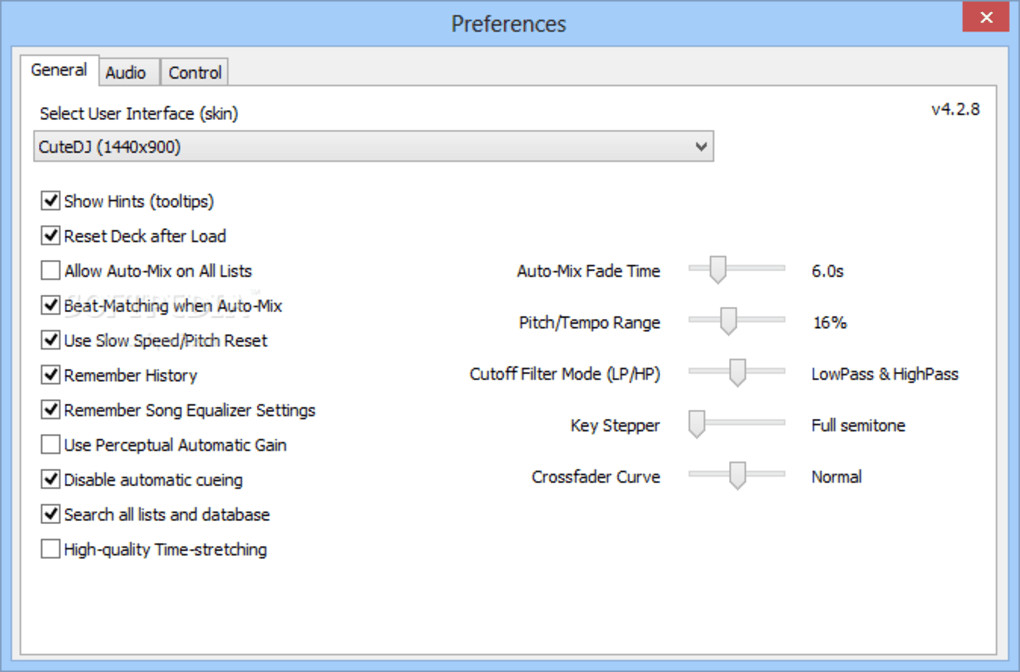
Task: Click the Key Stepper slider handle
Action: click(697, 425)
